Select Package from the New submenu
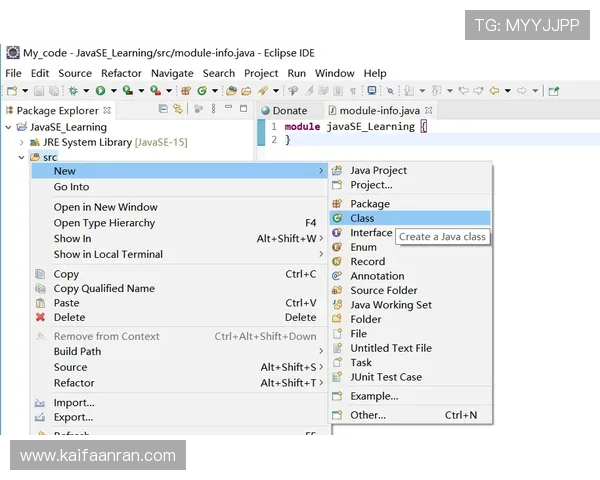Screen dimensions: 600x480 tap(370, 204)
